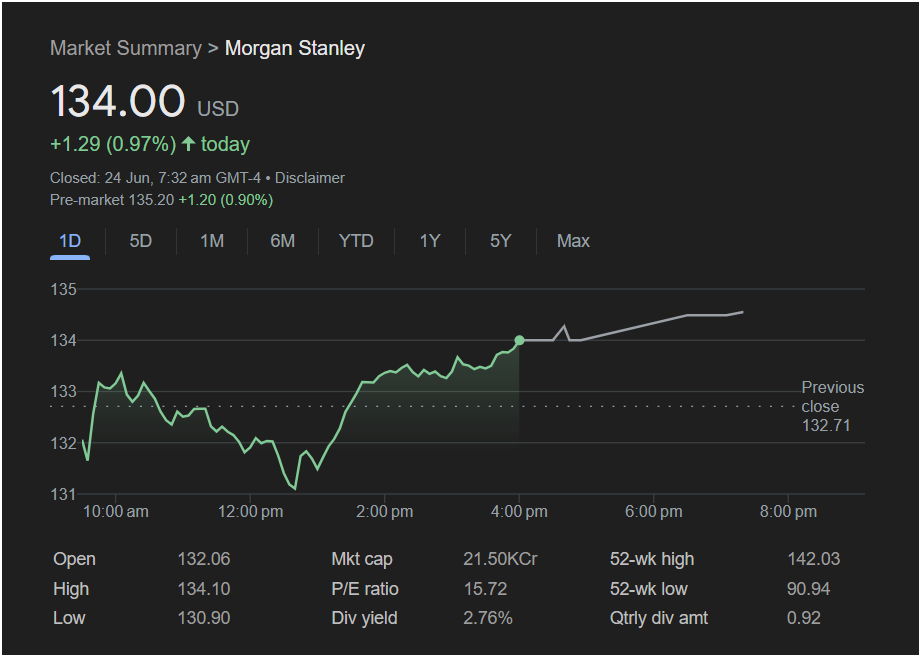Click the P/E ratio label
The image size is (921, 657).
pos(365,589)
